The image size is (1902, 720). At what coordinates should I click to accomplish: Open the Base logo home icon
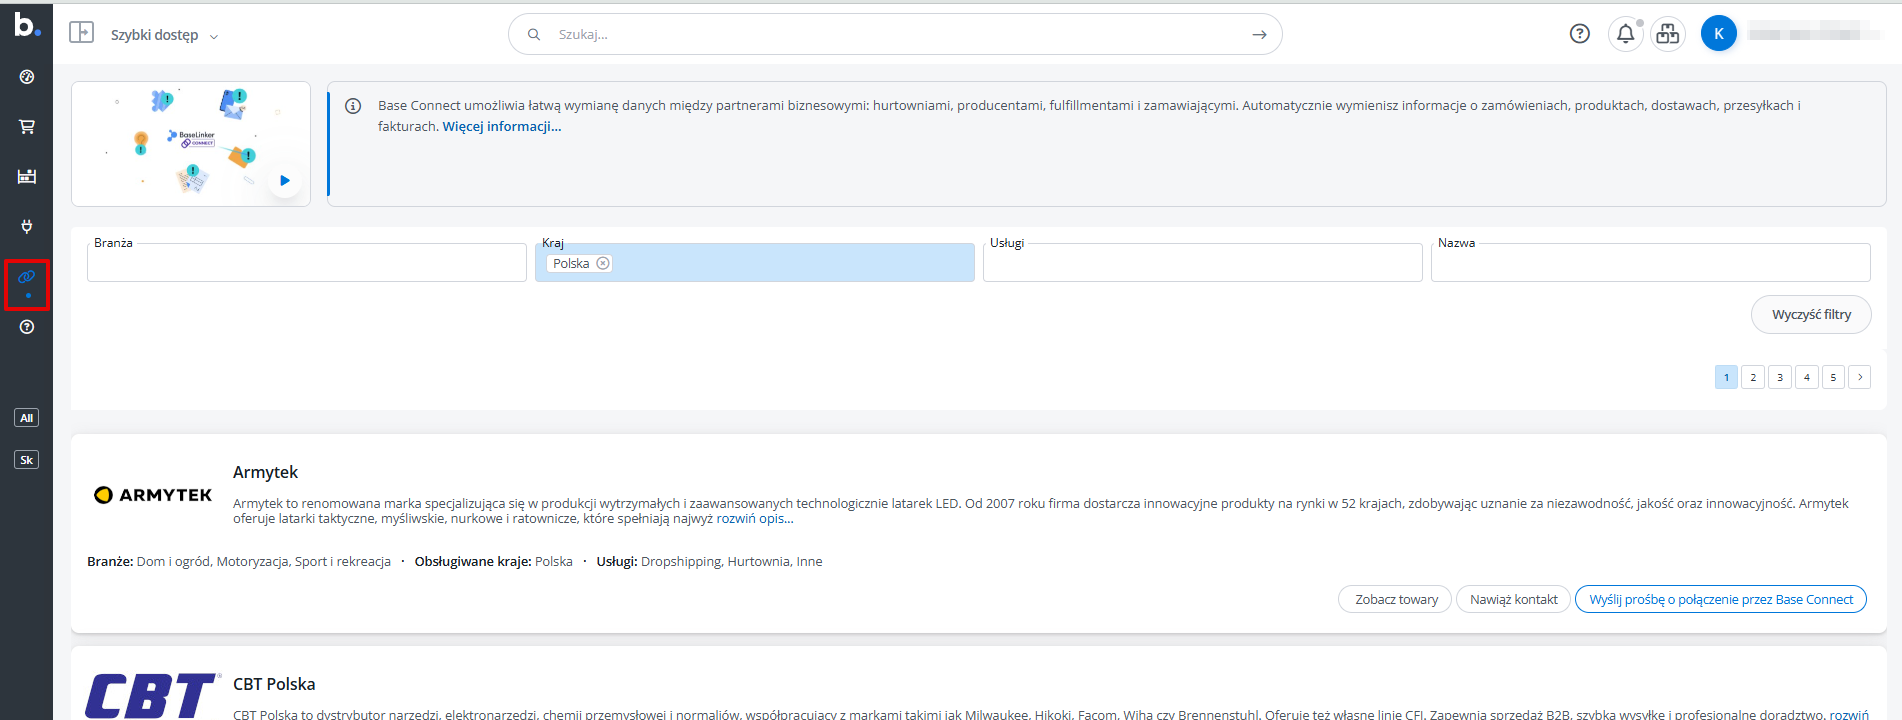(27, 26)
